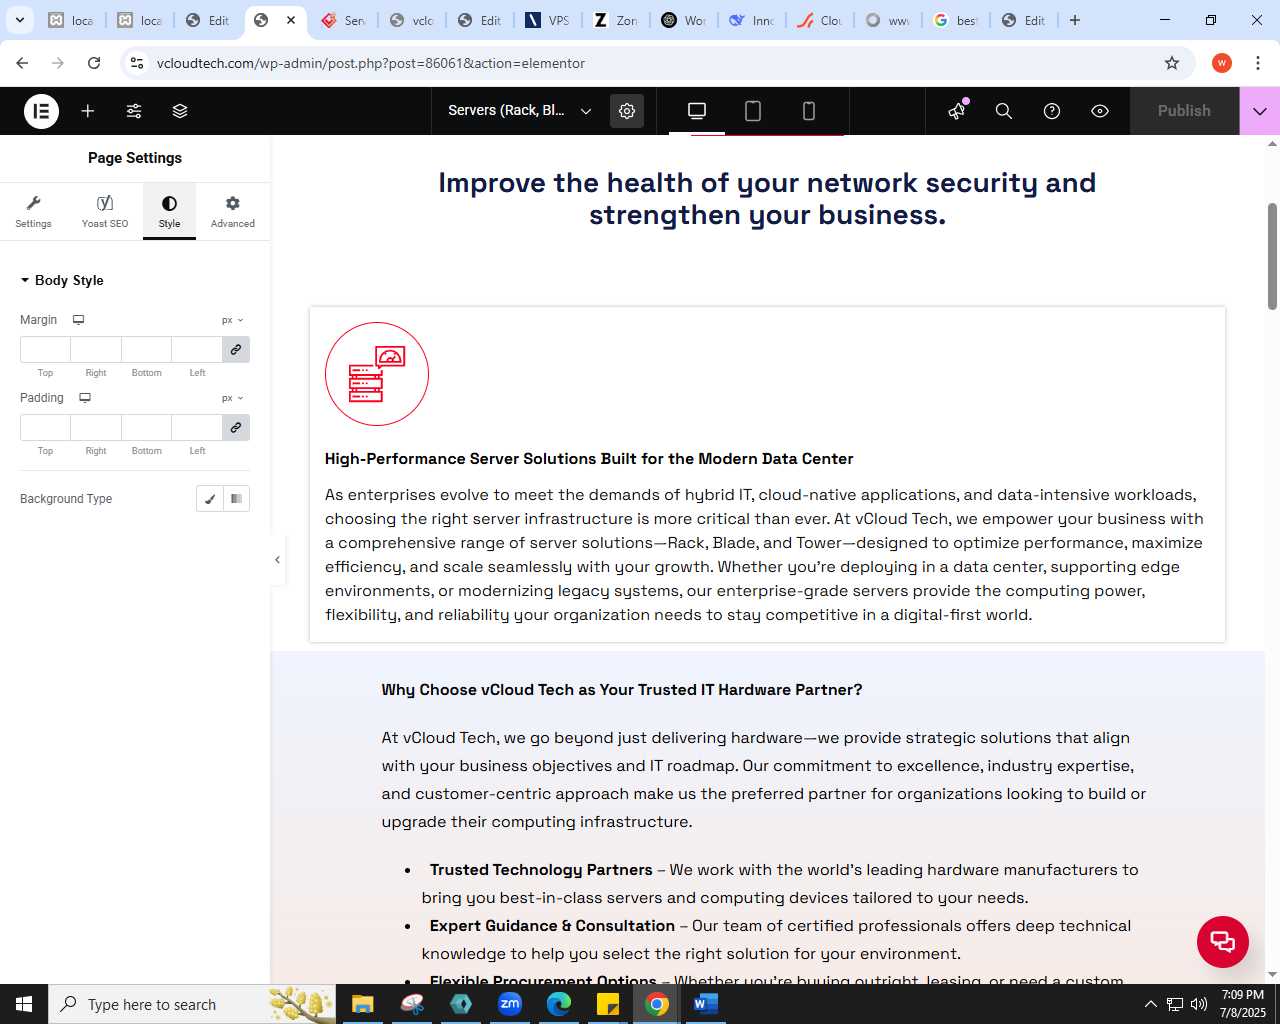Switch to the VPS browser tab
Image resolution: width=1280 pixels, height=1024 pixels.
click(547, 20)
